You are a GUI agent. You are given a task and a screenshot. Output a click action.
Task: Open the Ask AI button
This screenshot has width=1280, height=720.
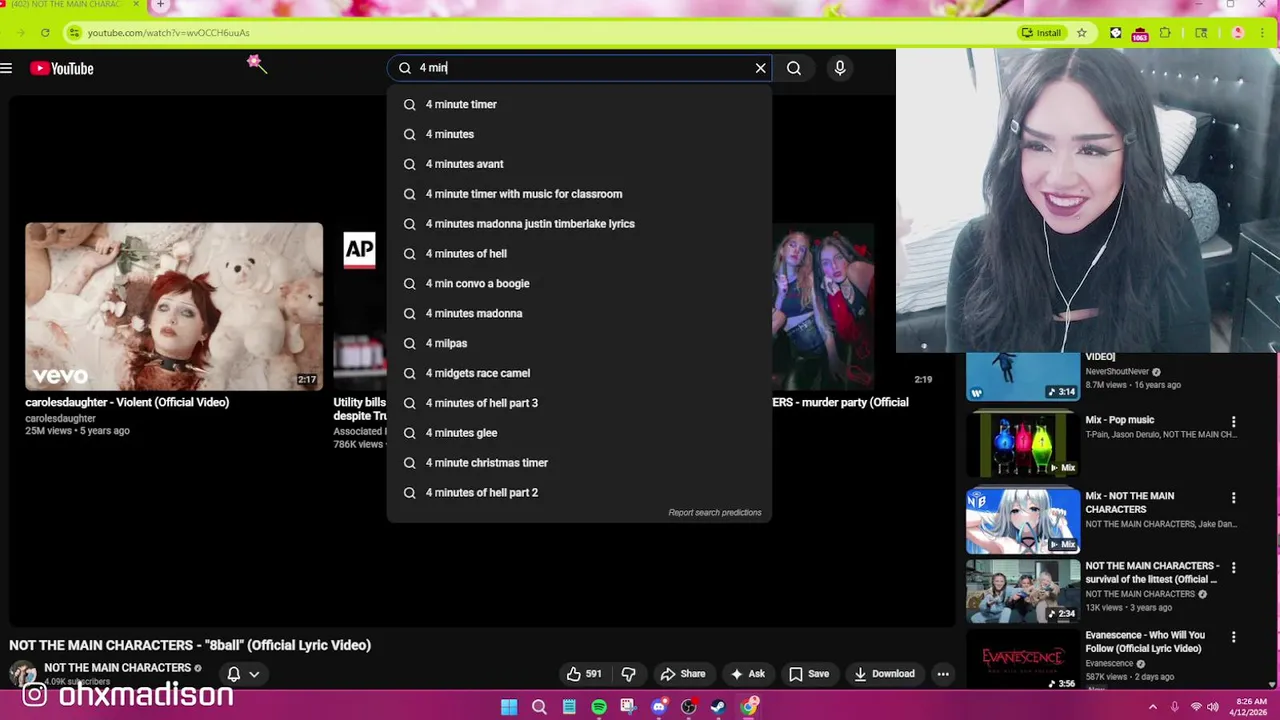point(747,674)
